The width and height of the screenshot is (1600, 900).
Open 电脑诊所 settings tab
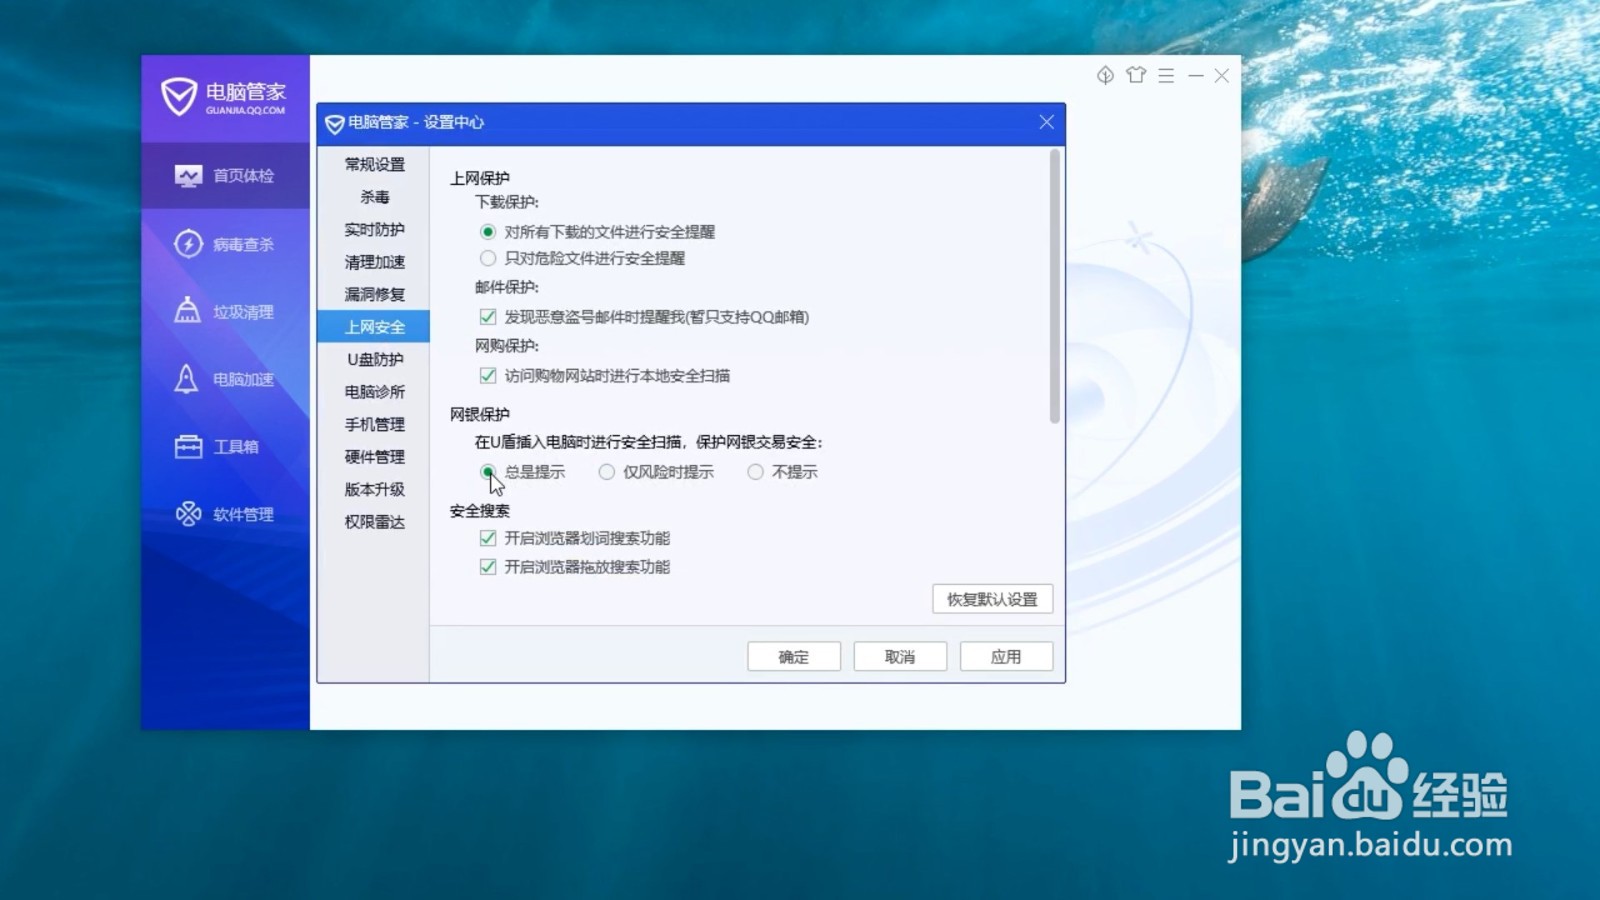374,392
